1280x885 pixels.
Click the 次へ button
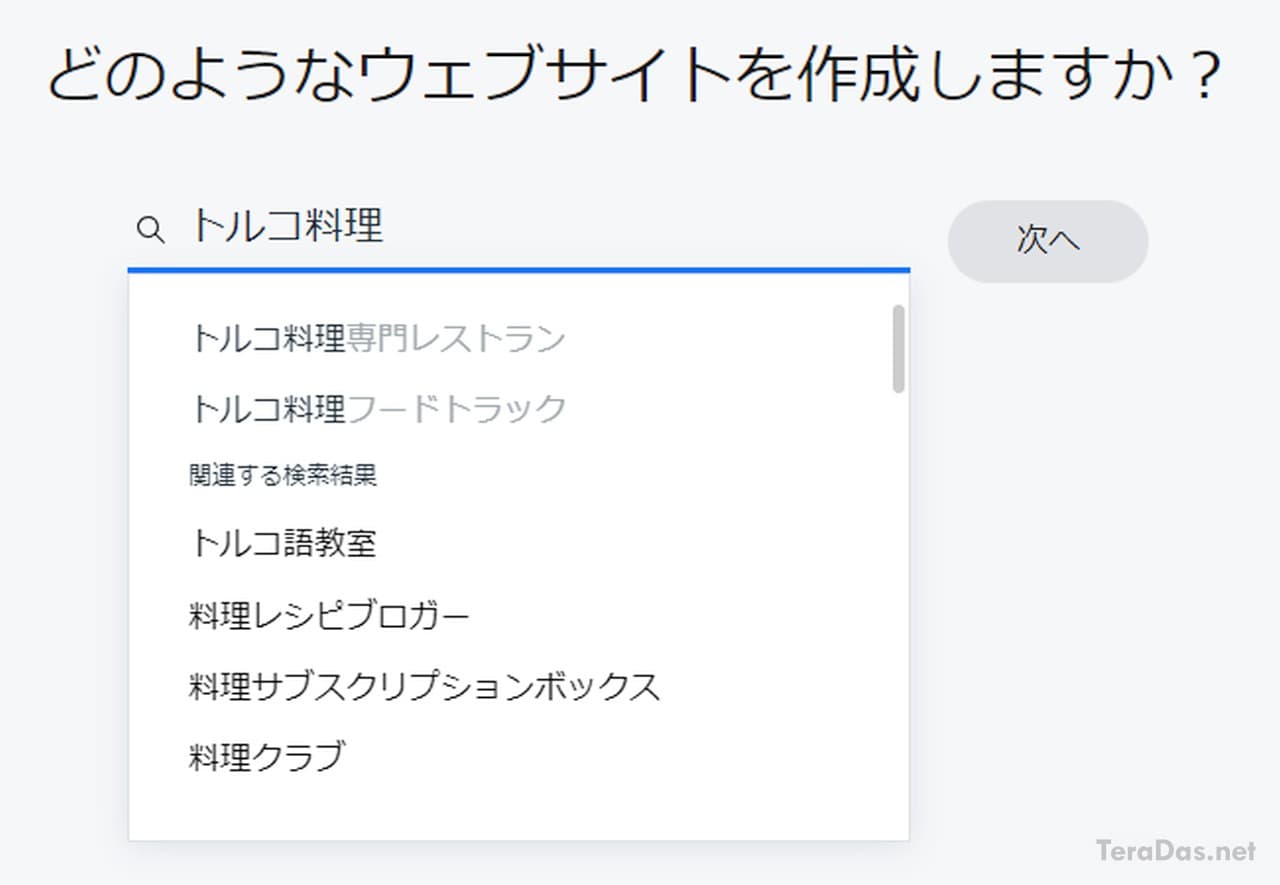pos(1048,241)
